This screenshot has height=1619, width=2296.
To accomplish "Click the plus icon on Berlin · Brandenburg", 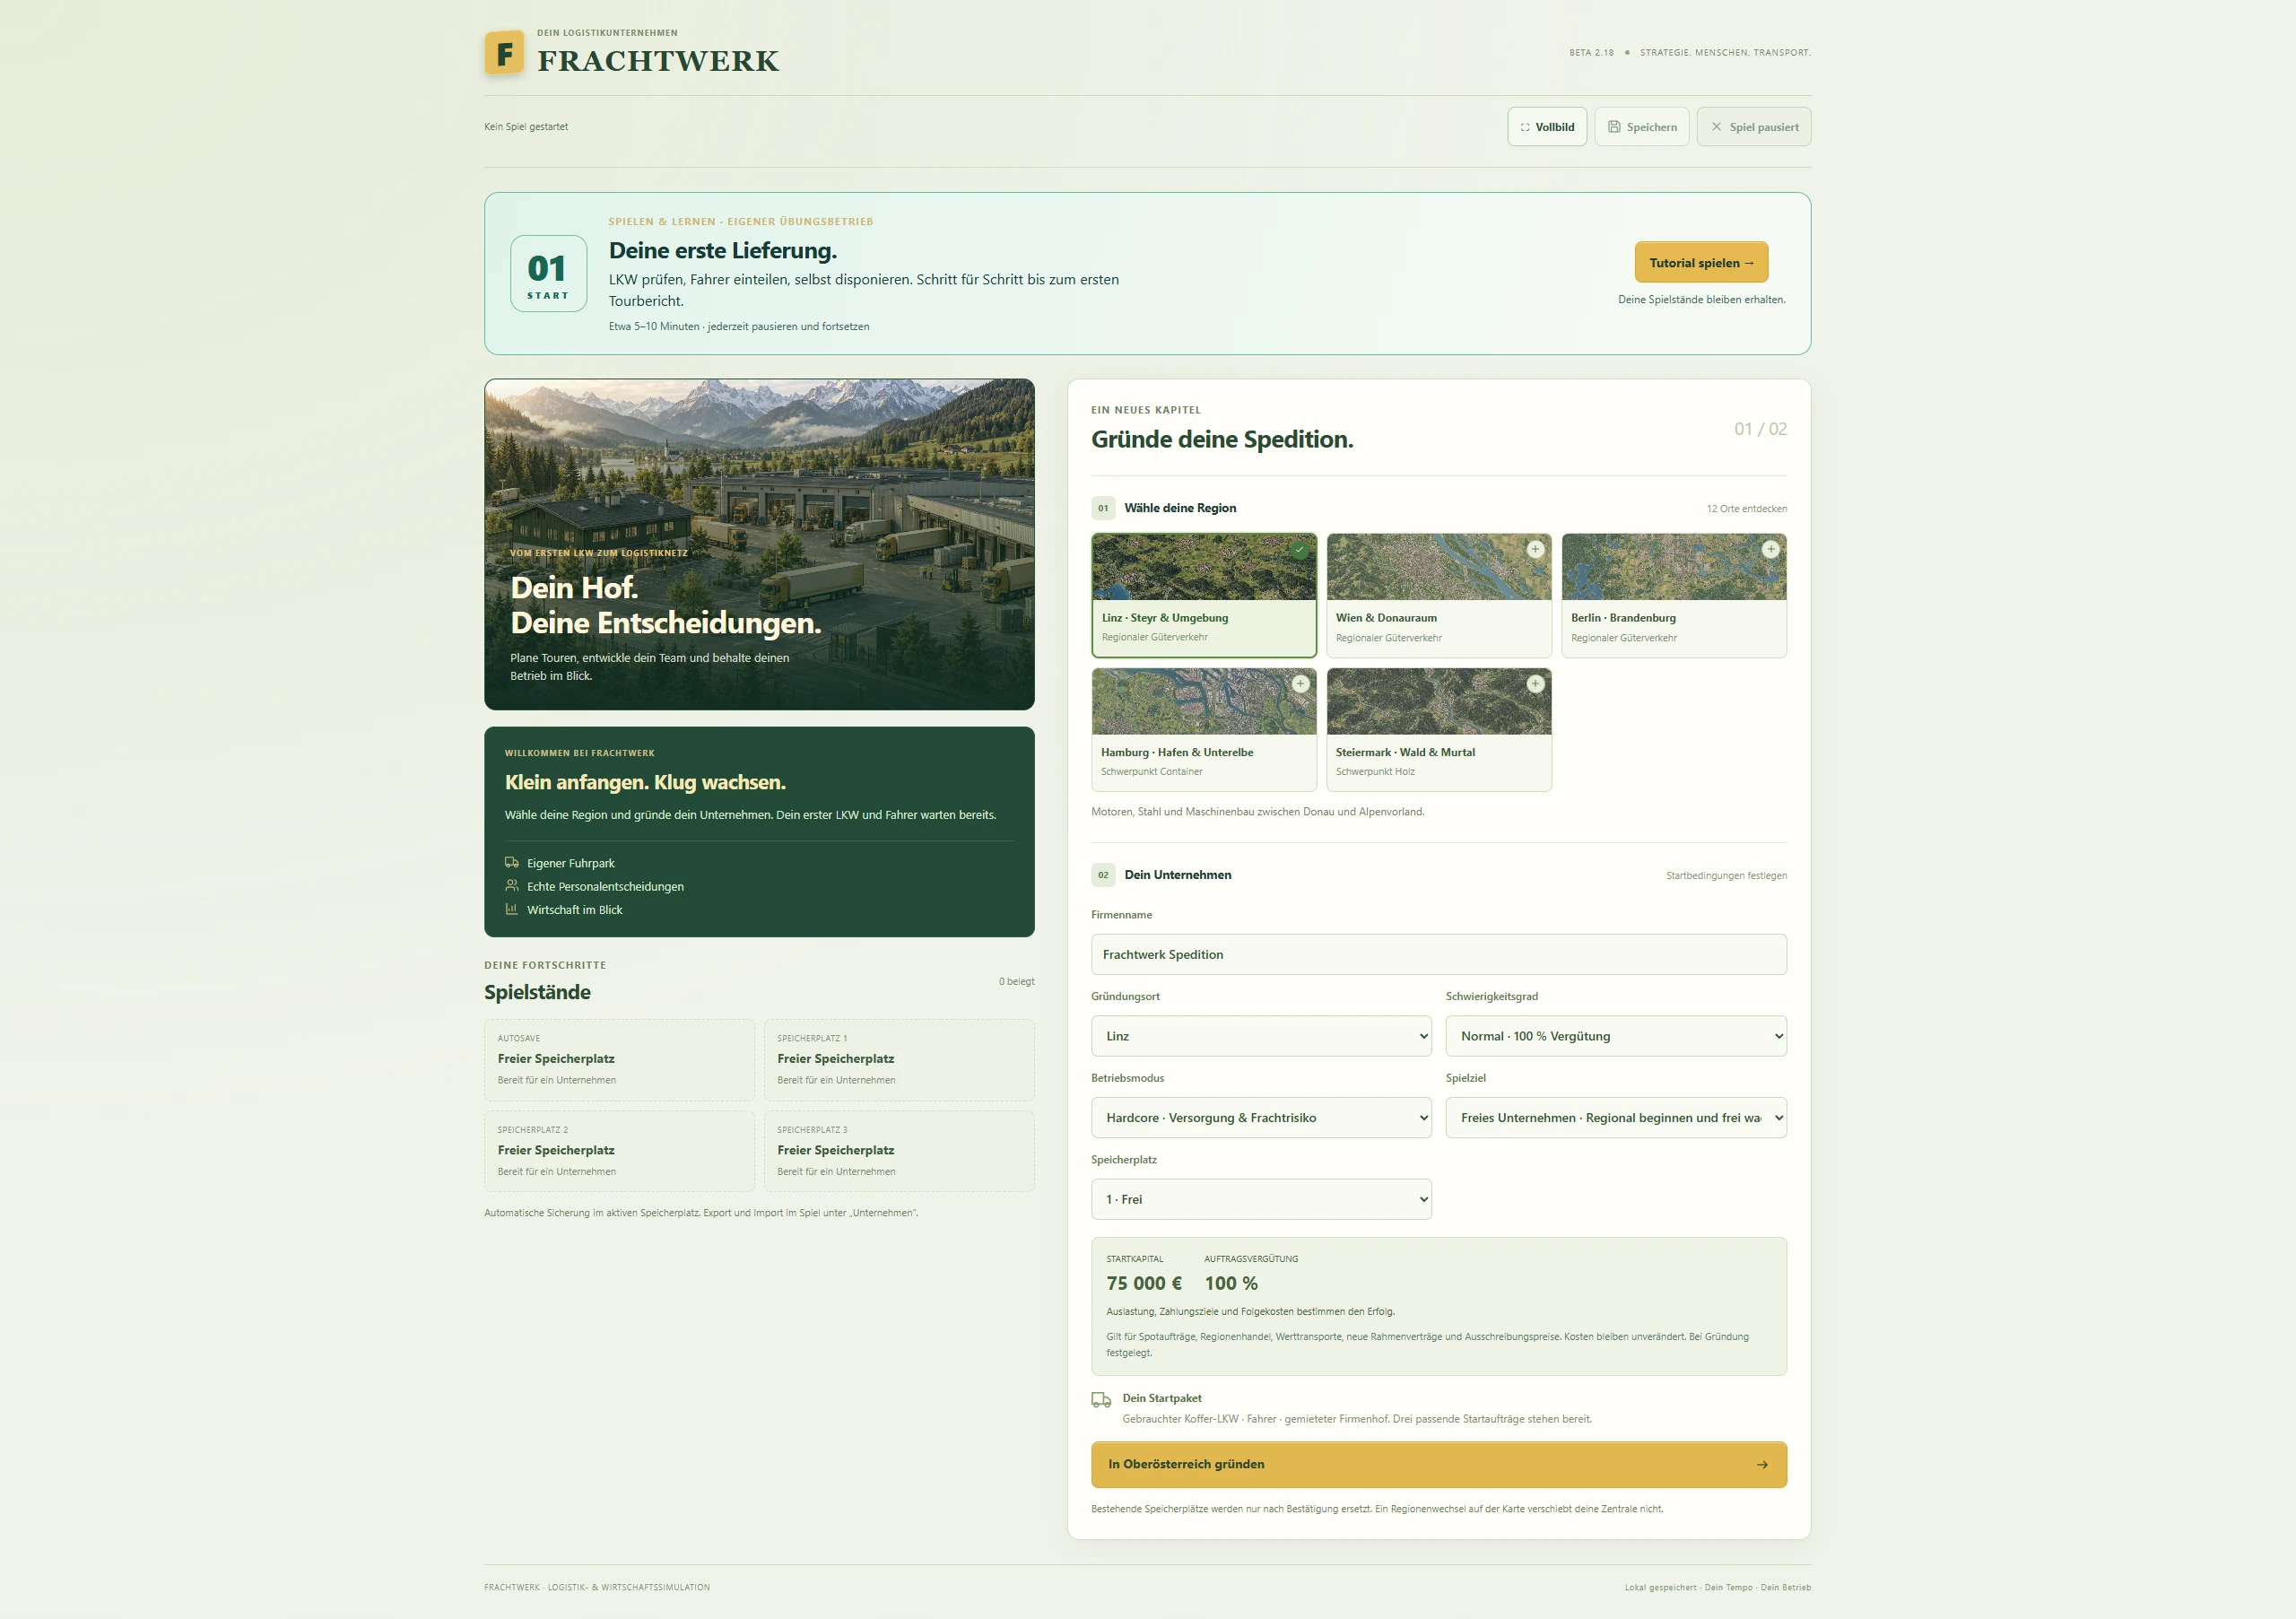I will coord(1770,549).
